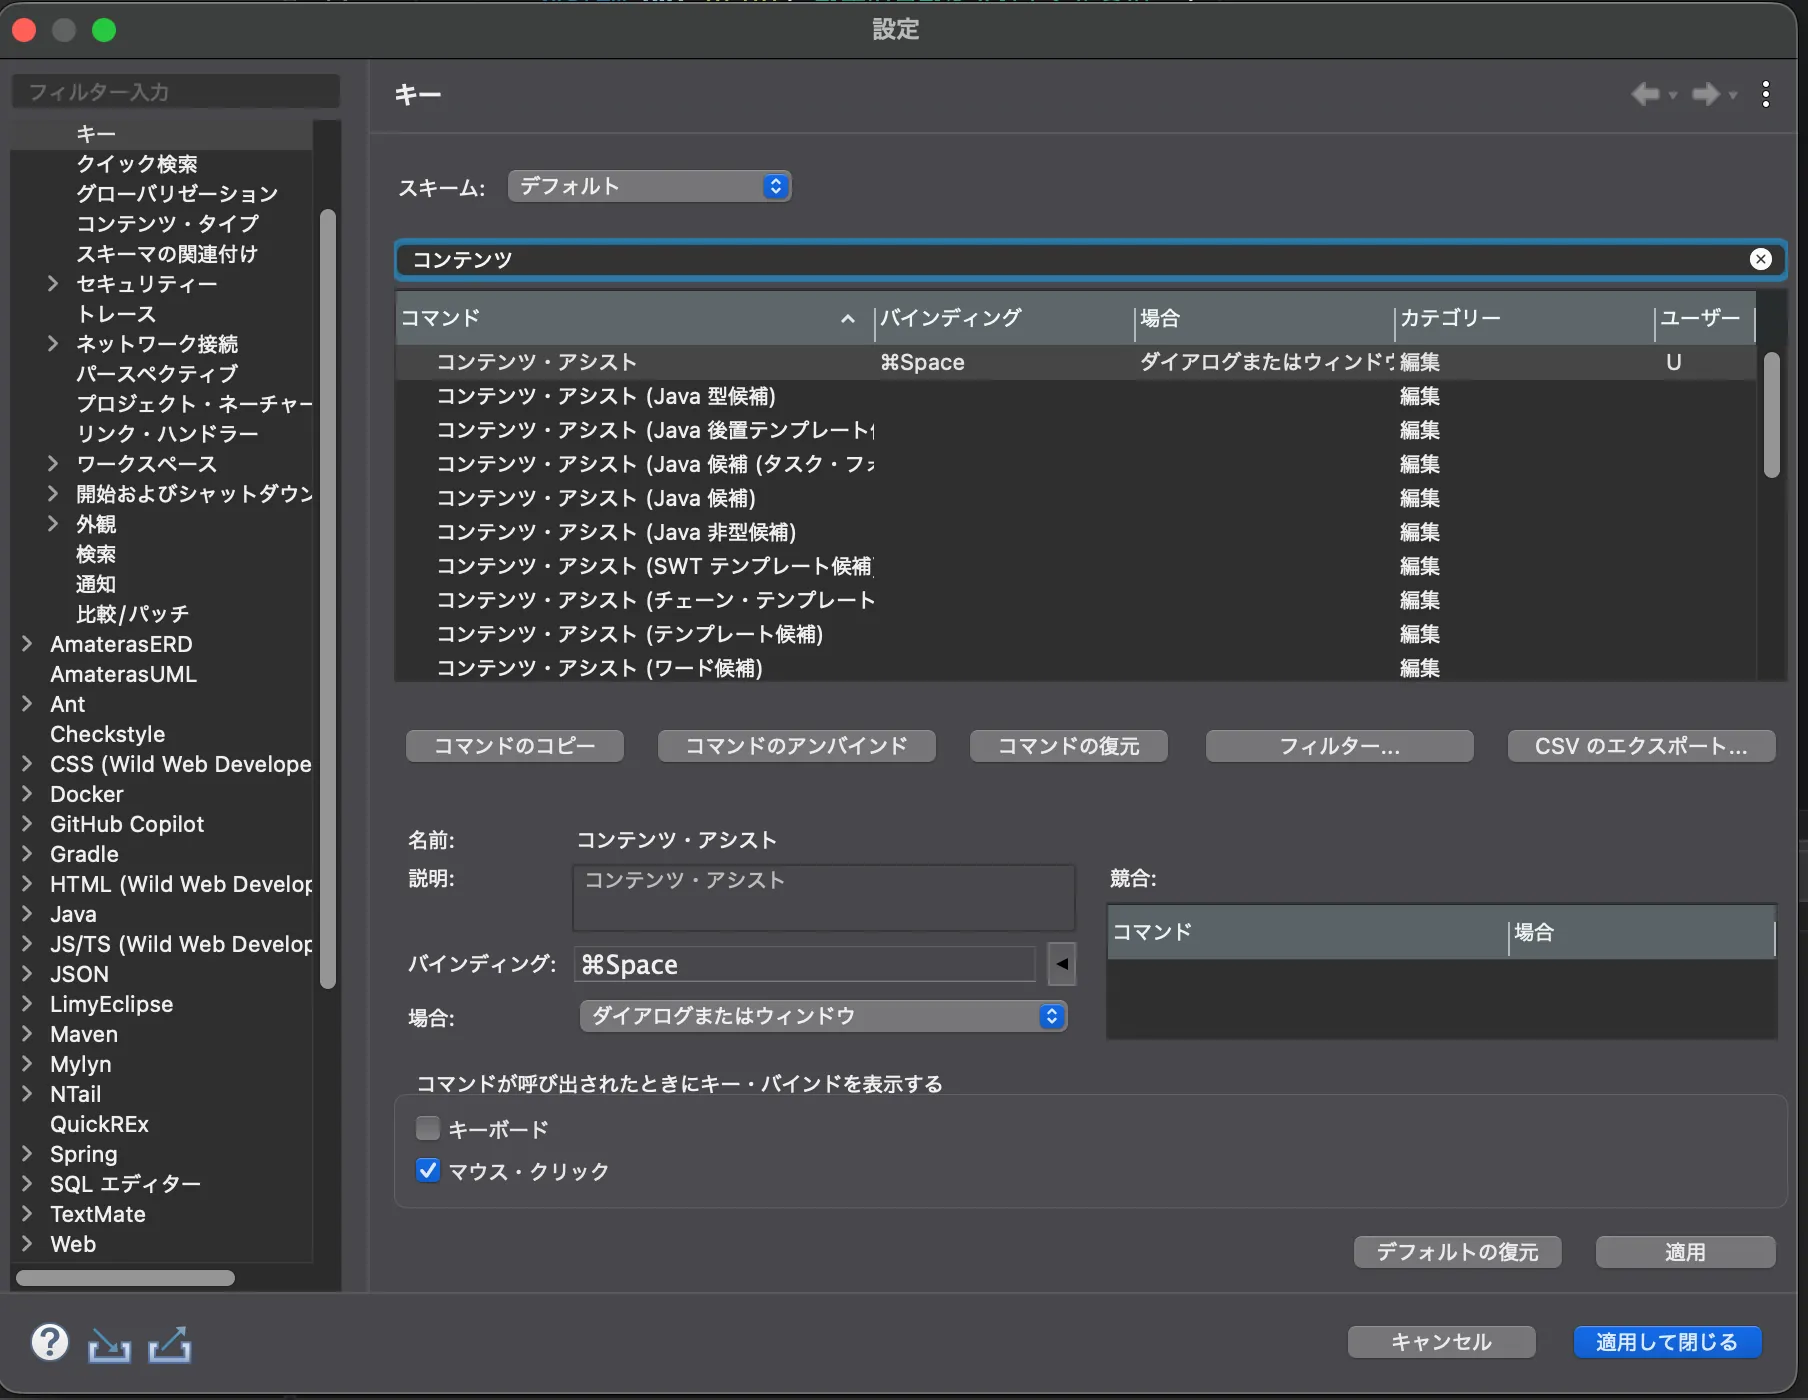1808x1400 pixels.
Task: Expand the Spring tree node
Action: 27,1154
